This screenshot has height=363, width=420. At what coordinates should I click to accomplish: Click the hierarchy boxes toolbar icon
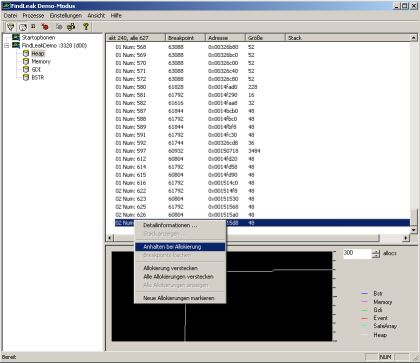coord(71,27)
